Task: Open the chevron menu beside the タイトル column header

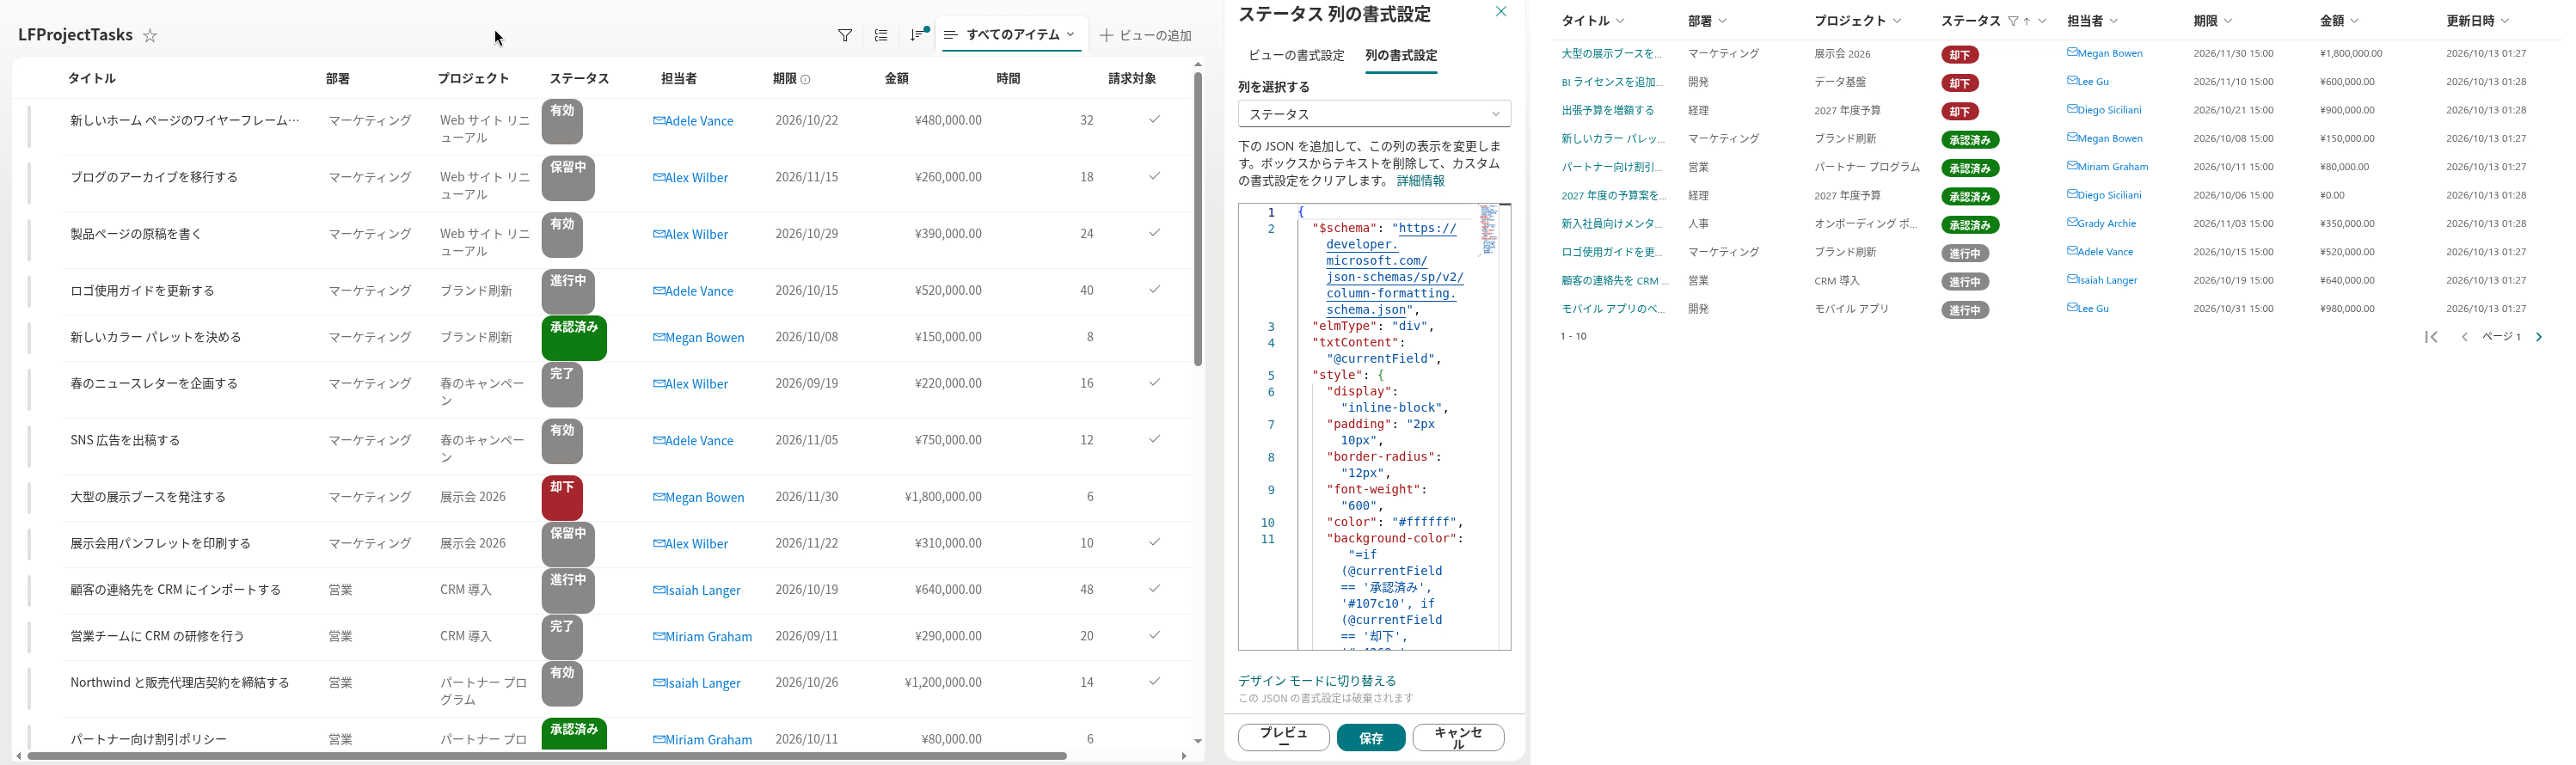Action: click(1621, 21)
